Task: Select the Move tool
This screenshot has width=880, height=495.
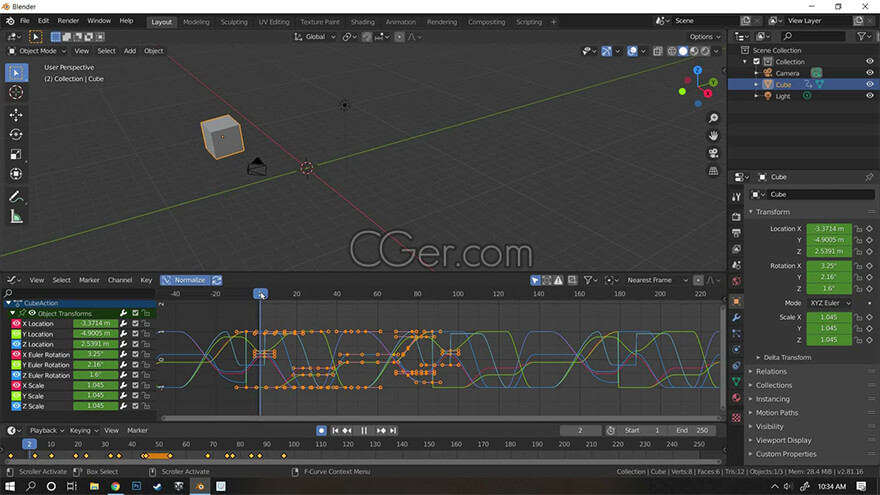Action: pyautogui.click(x=16, y=115)
